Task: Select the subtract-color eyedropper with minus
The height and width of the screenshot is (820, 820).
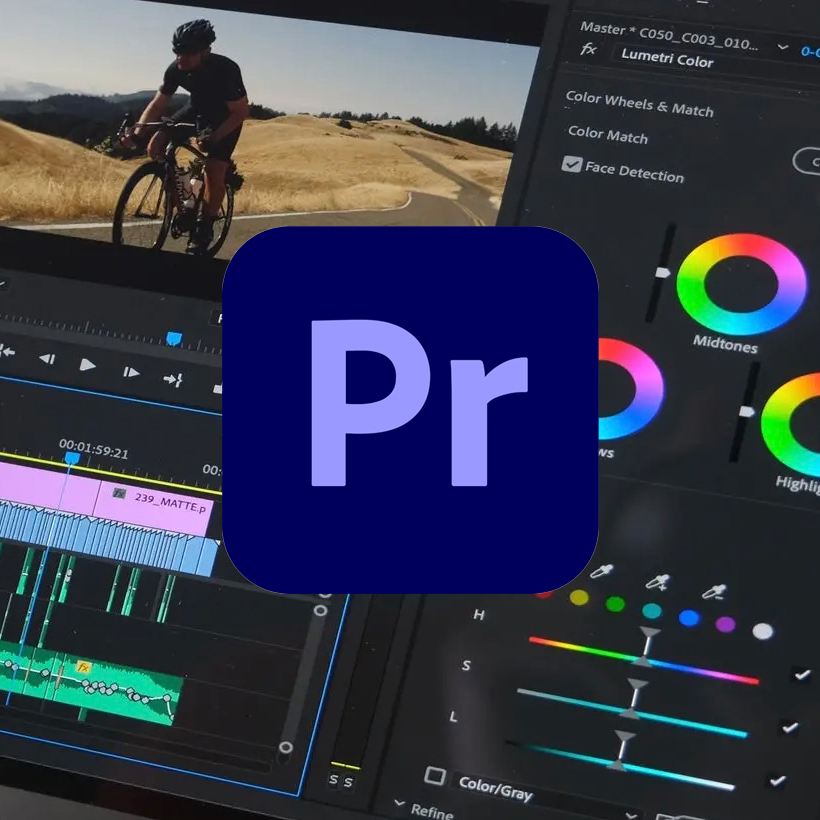Action: click(714, 595)
